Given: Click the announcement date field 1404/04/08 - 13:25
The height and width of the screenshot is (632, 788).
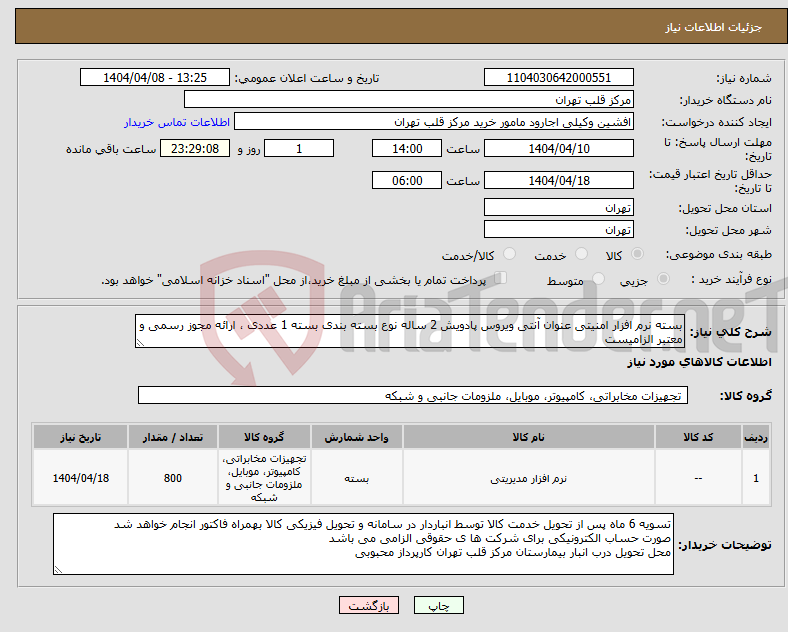Looking at the screenshot, I should pyautogui.click(x=155, y=77).
